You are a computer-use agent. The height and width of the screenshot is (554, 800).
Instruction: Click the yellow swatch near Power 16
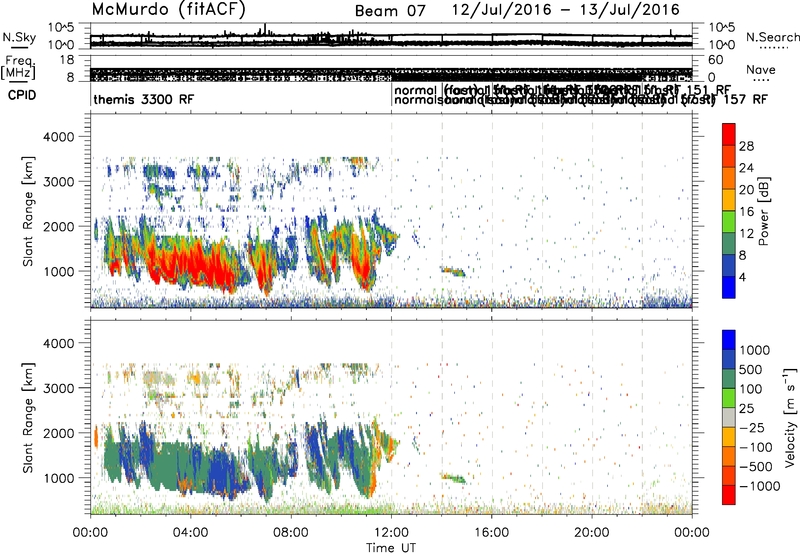coord(729,200)
